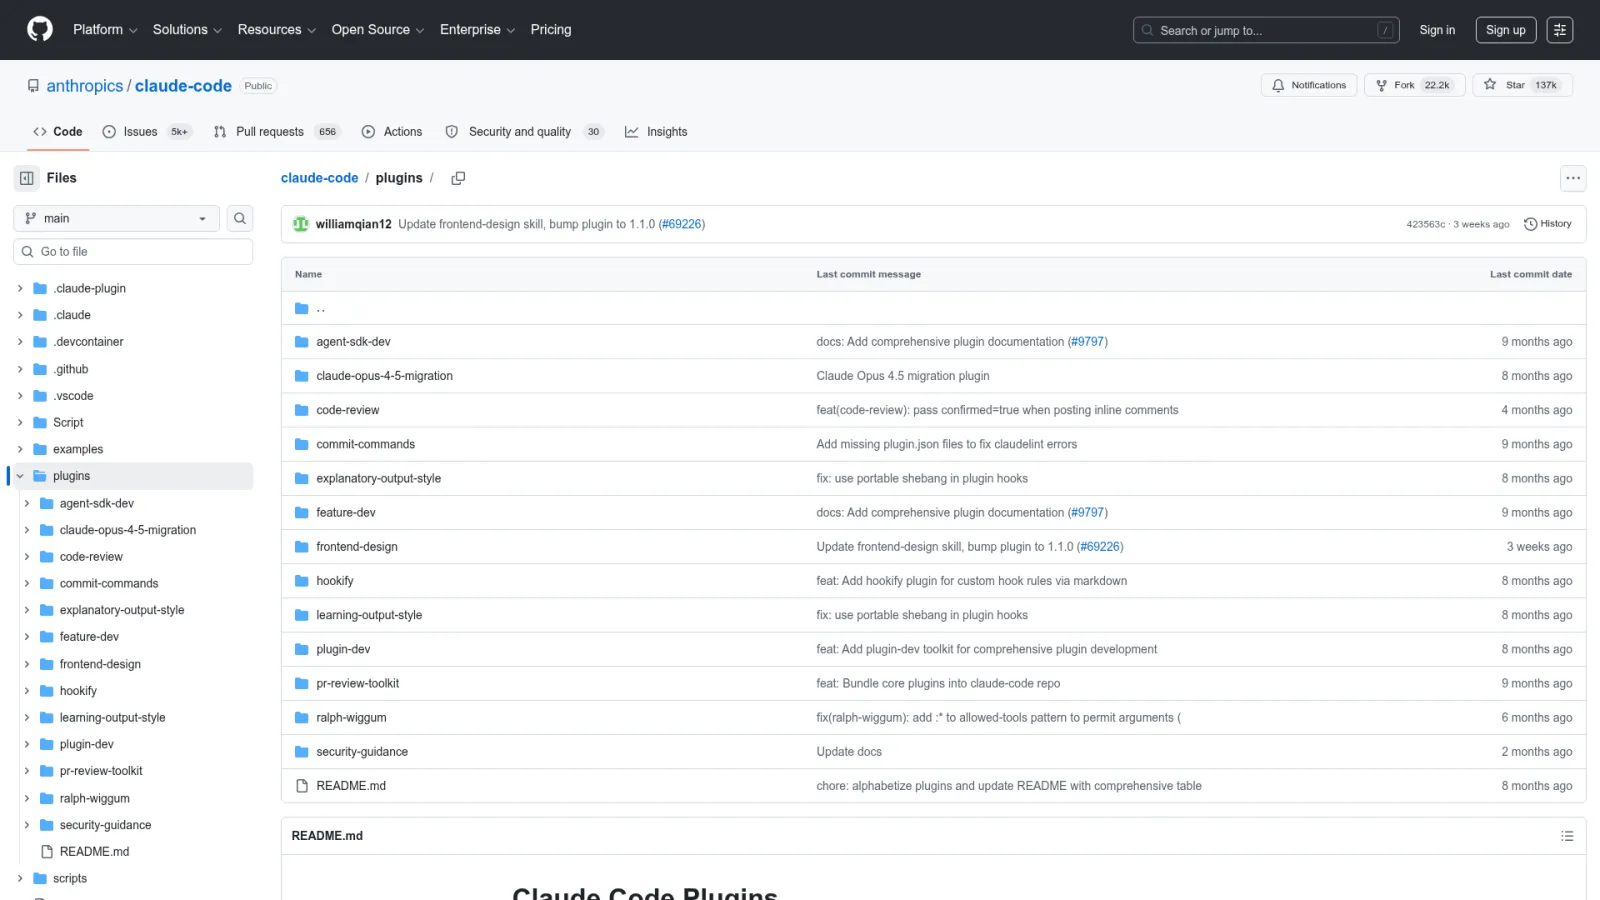The height and width of the screenshot is (900, 1600).
Task: Click folder icon beside security-guidance row
Action: [302, 752]
